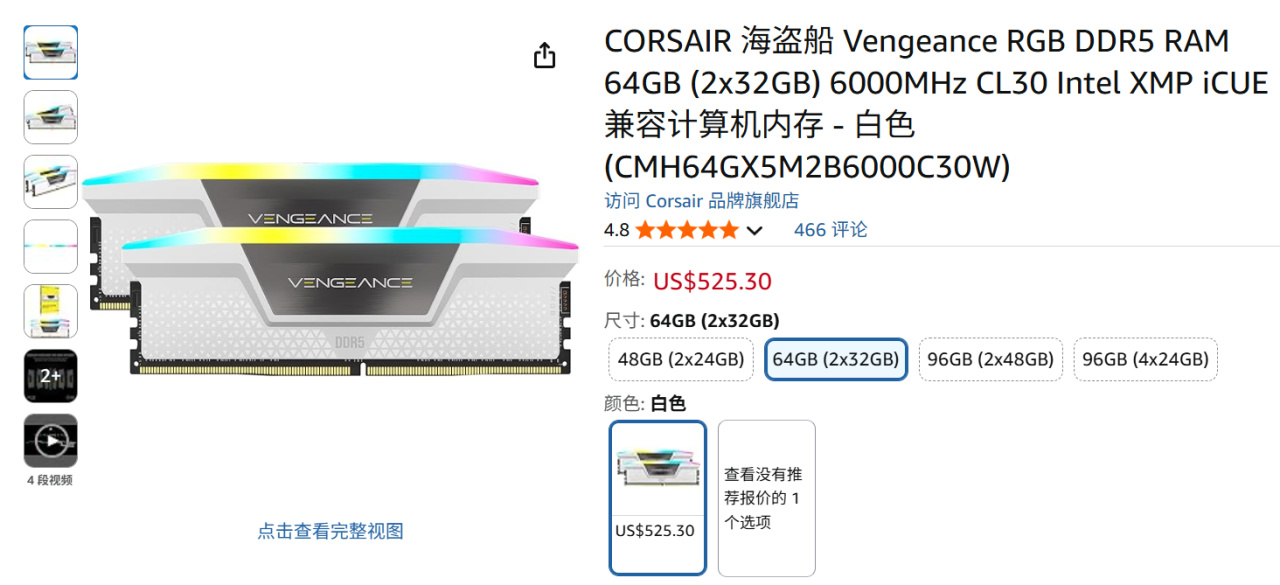
Task: Open the yellow packaging thumbnail
Action: point(51,311)
